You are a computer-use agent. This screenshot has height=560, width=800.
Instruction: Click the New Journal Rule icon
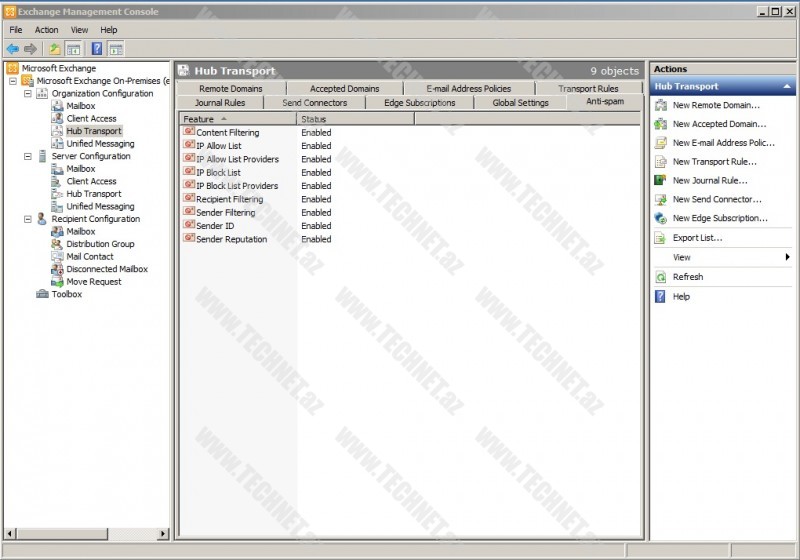[x=660, y=180]
